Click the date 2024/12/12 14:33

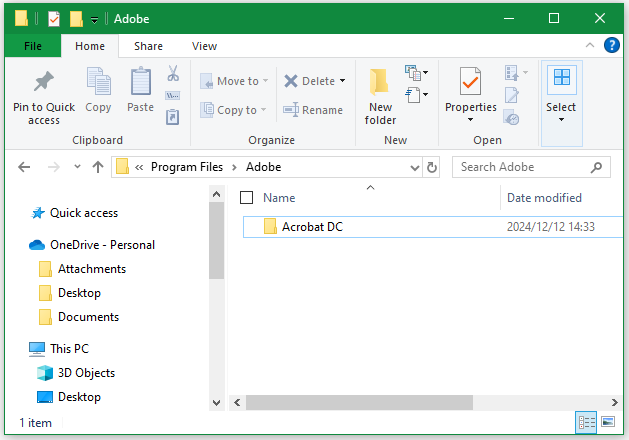point(551,227)
